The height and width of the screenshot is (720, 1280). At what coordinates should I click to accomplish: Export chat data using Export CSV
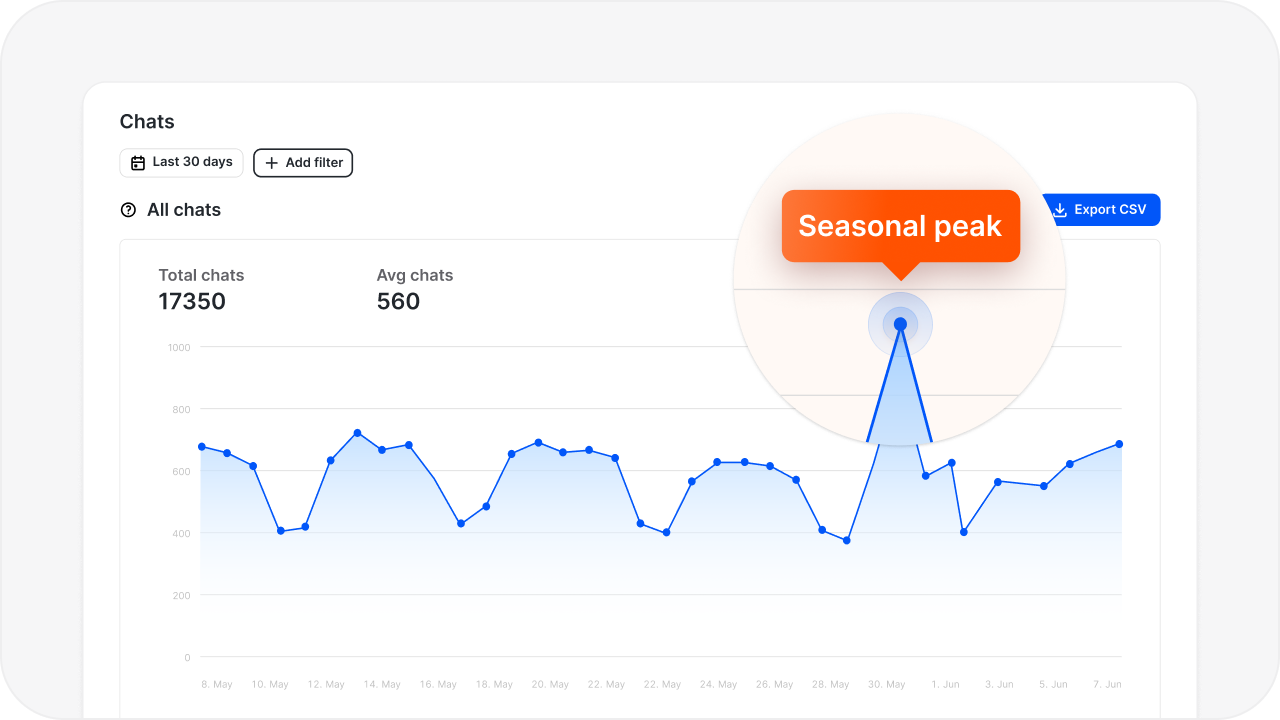[1100, 210]
